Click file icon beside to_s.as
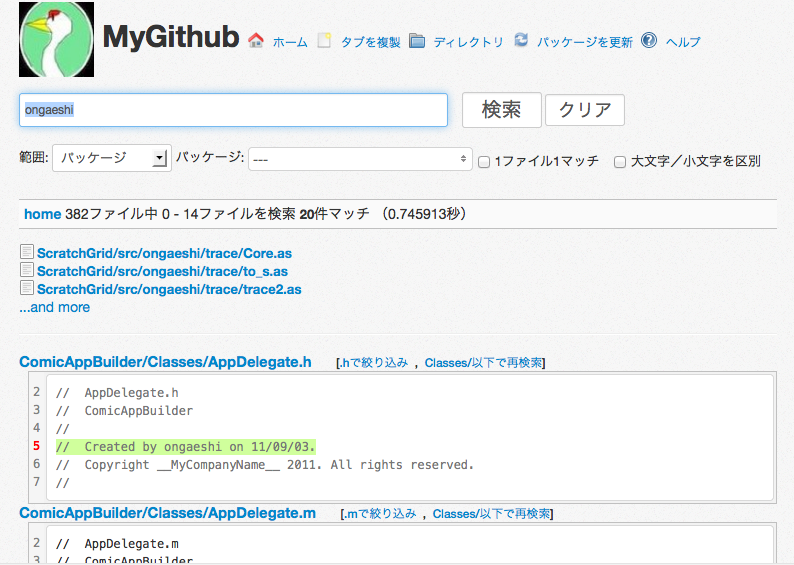Image resolution: width=794 pixels, height=565 pixels. [27, 270]
